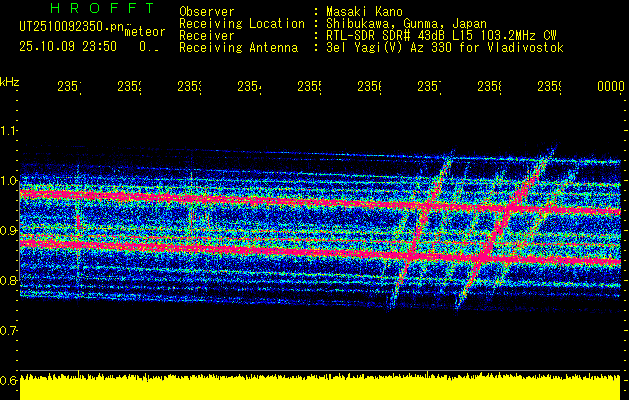
Task: Click the date stamp 25.10.09 23:50
Action: tap(68, 47)
